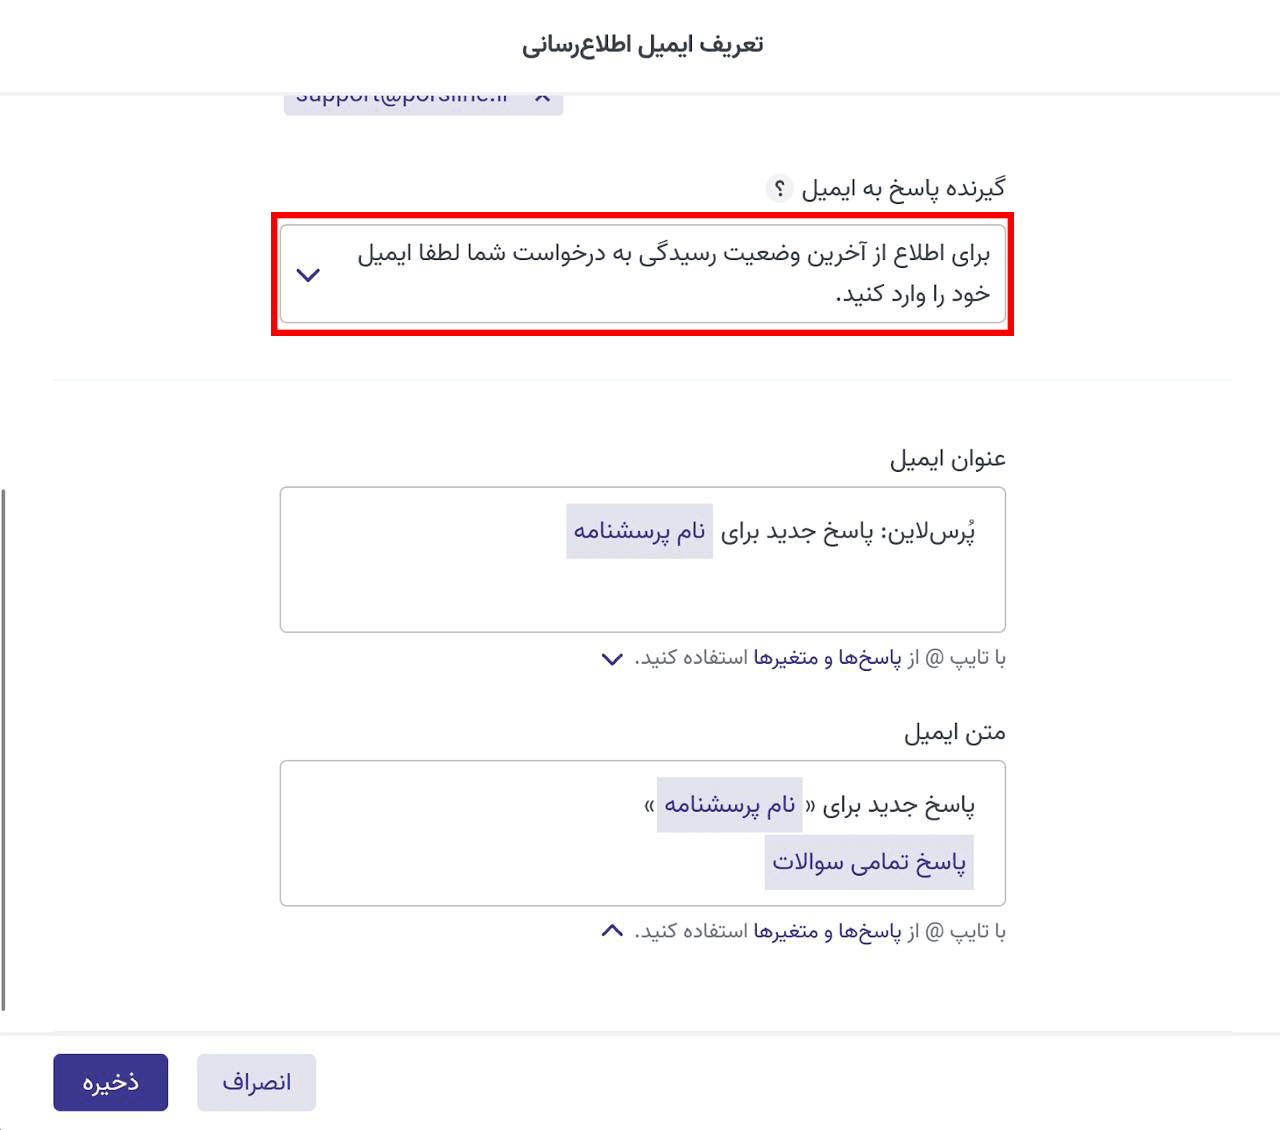
Task: Click the عنوان ایمیل label
Action: [947, 459]
